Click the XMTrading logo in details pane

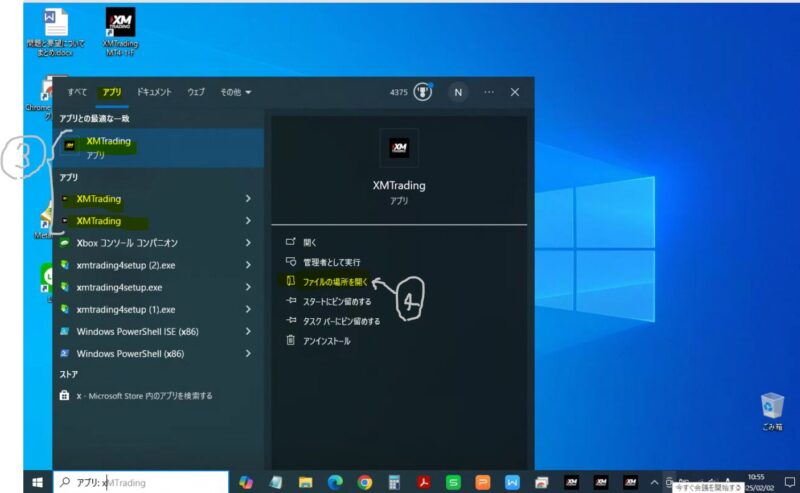tap(399, 148)
